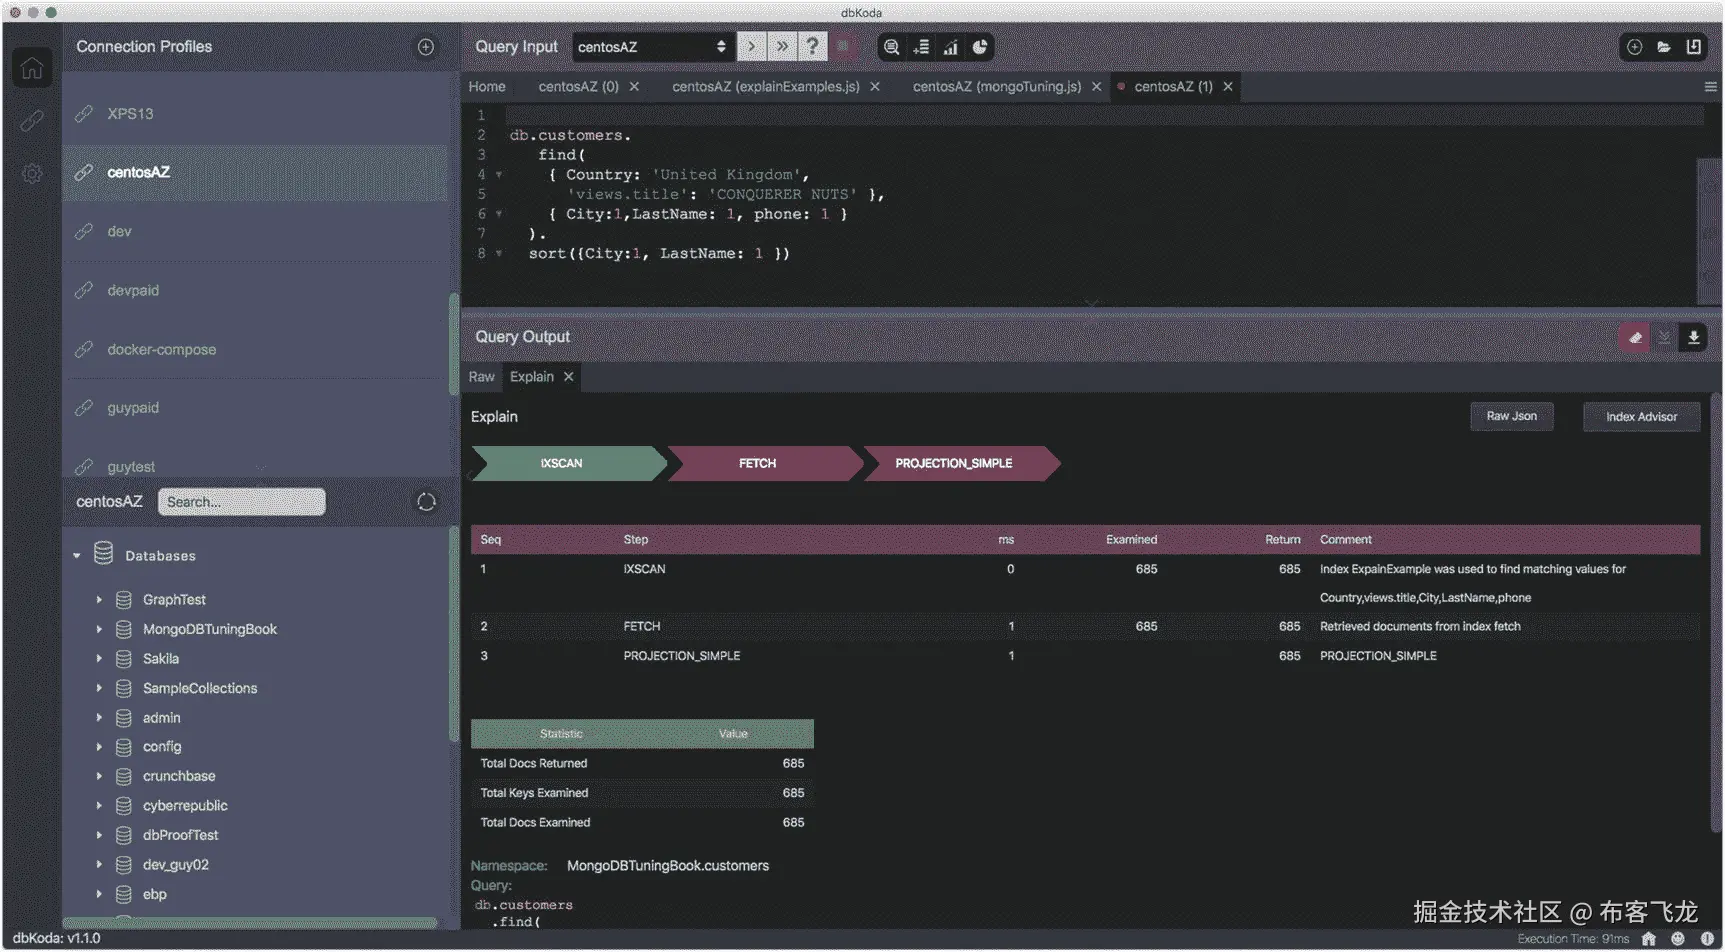
Task: Open a file with folder icon
Action: click(1664, 47)
